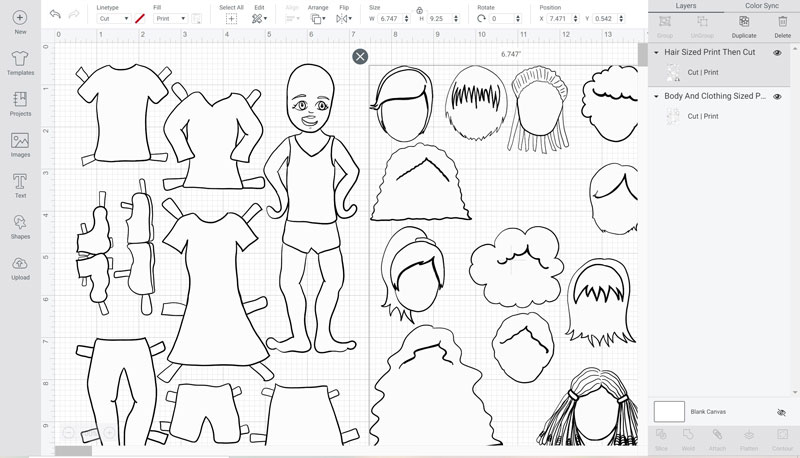Click the Position Y input field

coord(605,18)
